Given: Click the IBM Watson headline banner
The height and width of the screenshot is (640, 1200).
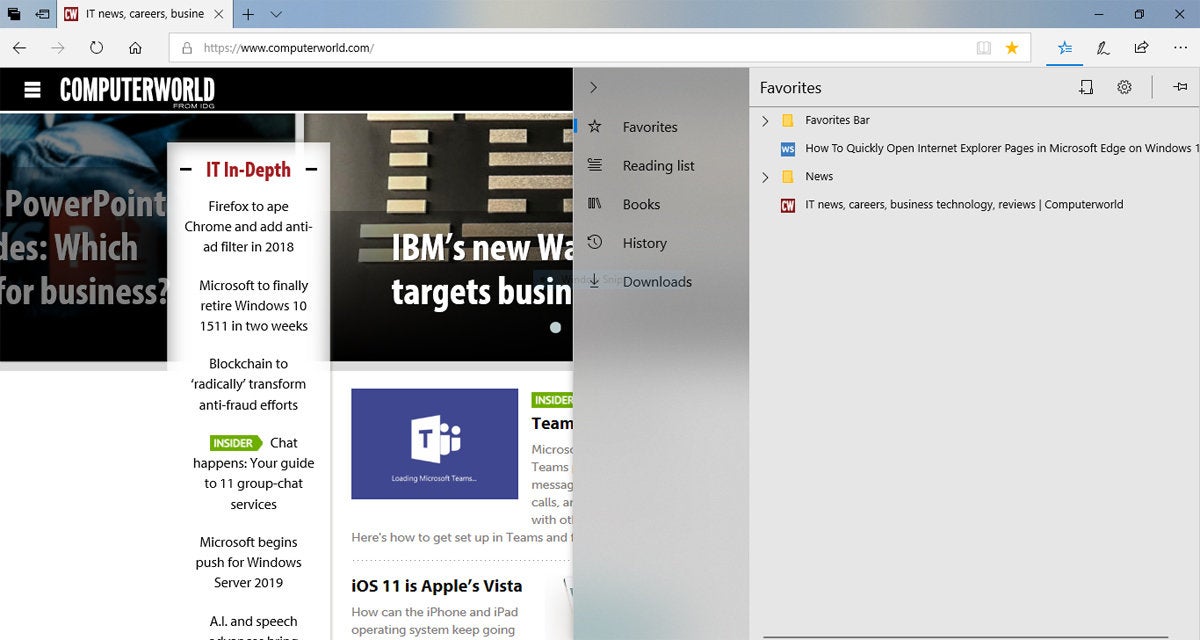Looking at the screenshot, I should 481,269.
